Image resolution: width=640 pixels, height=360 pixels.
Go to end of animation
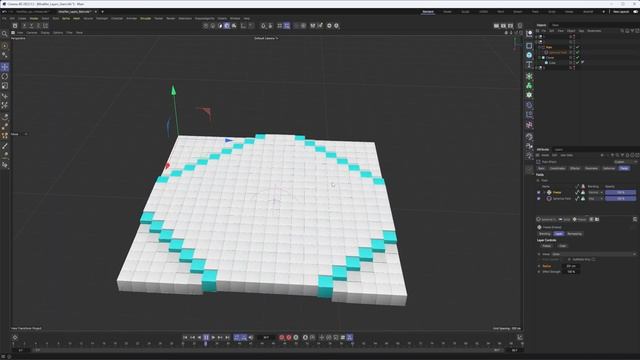point(227,338)
